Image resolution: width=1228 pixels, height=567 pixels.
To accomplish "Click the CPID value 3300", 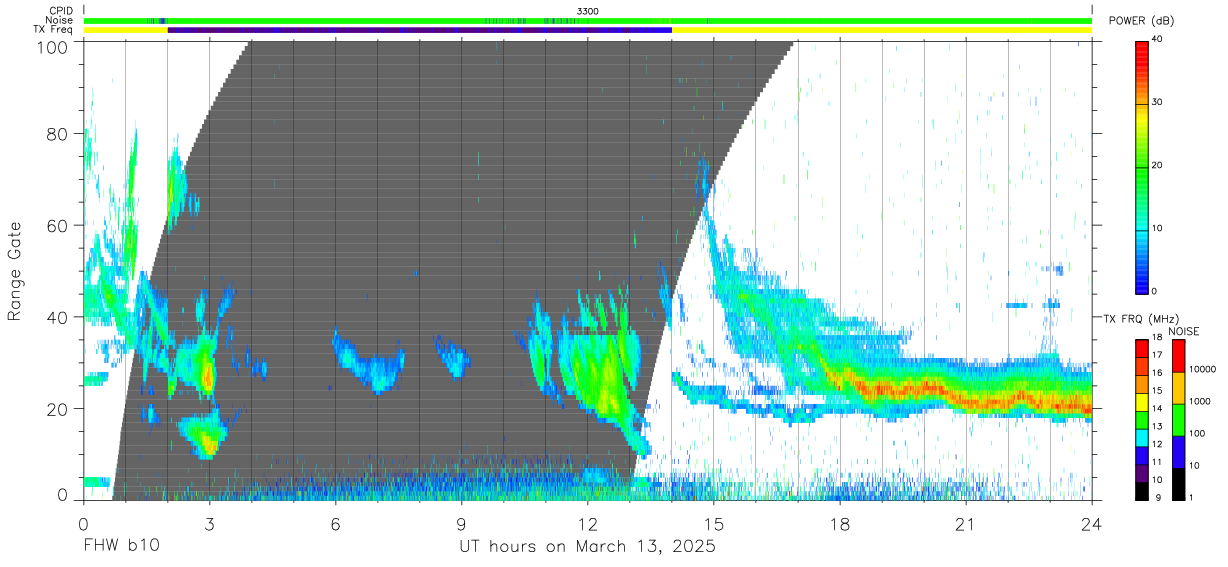I will click(x=588, y=11).
